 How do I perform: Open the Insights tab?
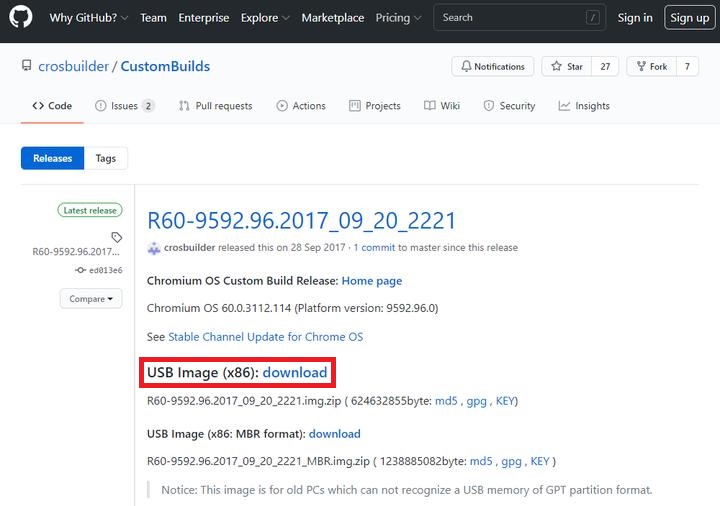click(x=584, y=106)
